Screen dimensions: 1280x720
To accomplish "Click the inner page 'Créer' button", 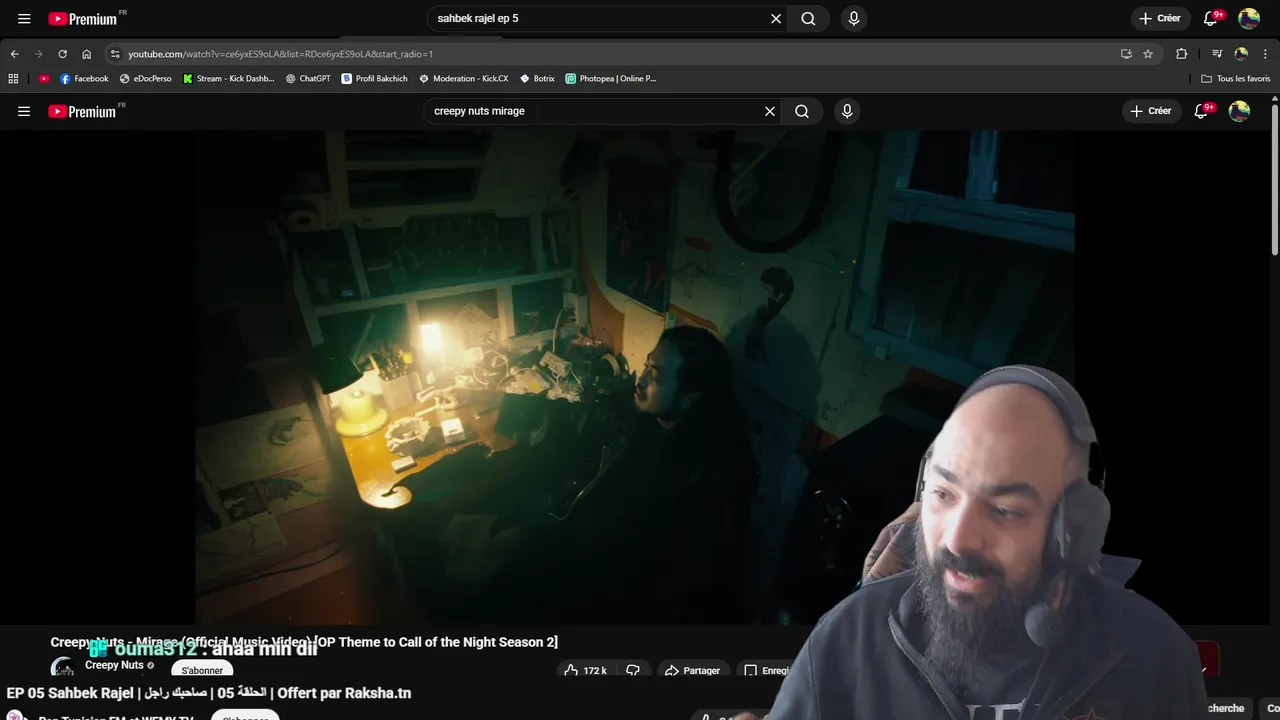I will 1150,111.
